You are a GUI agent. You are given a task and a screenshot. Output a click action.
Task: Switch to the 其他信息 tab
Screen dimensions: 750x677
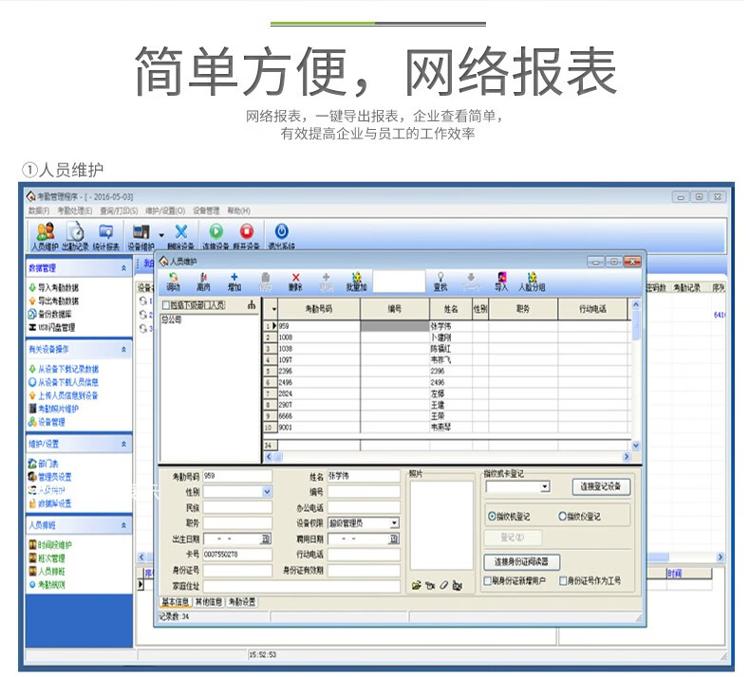click(209, 602)
